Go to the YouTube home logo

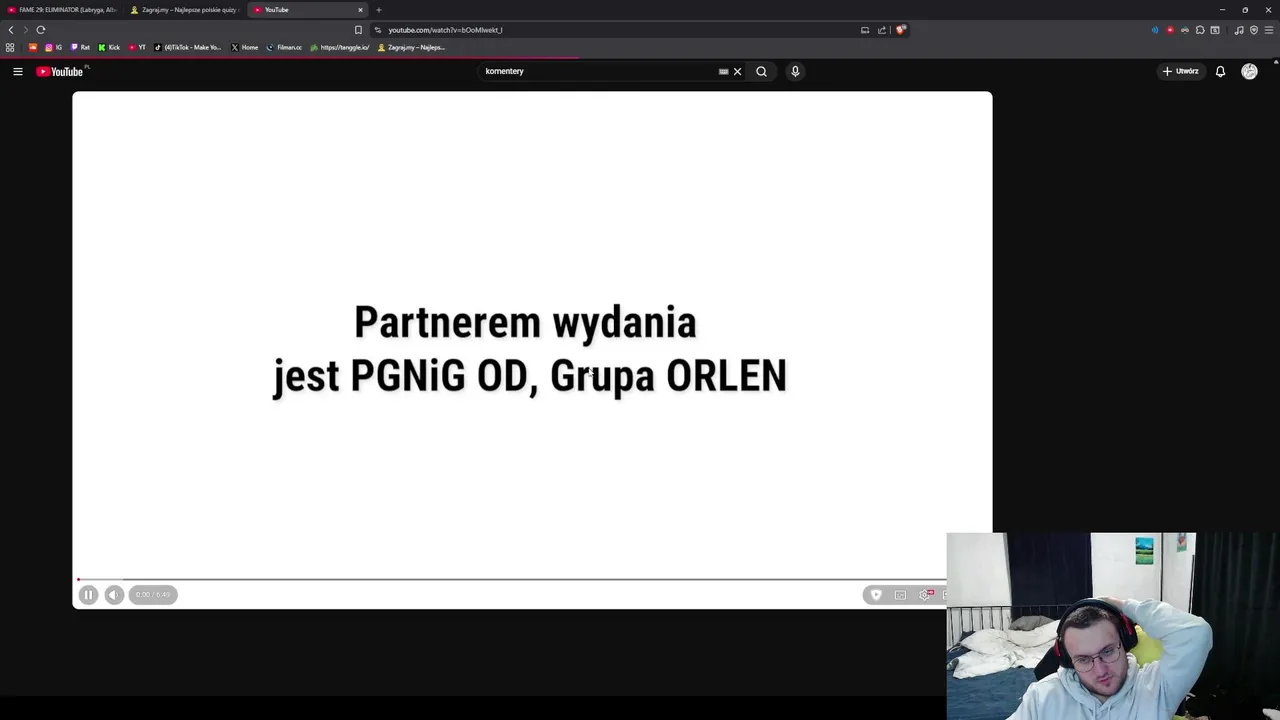click(61, 71)
